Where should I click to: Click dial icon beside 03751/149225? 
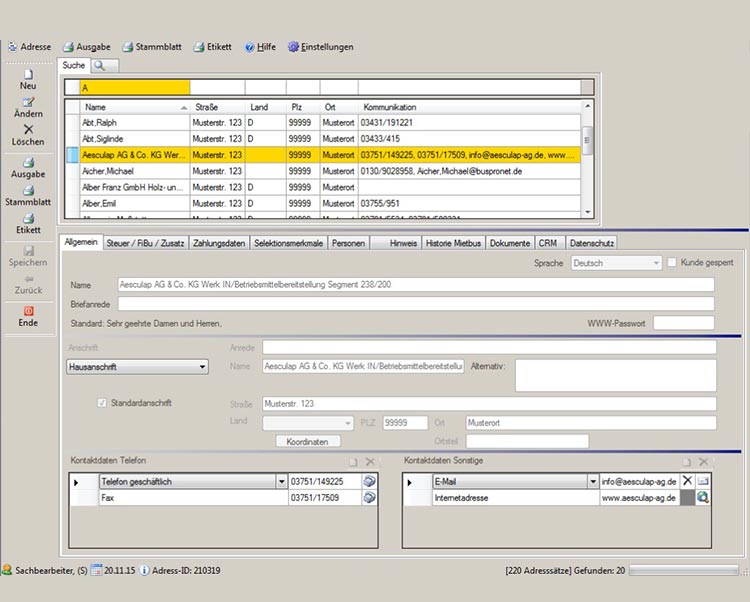point(369,482)
